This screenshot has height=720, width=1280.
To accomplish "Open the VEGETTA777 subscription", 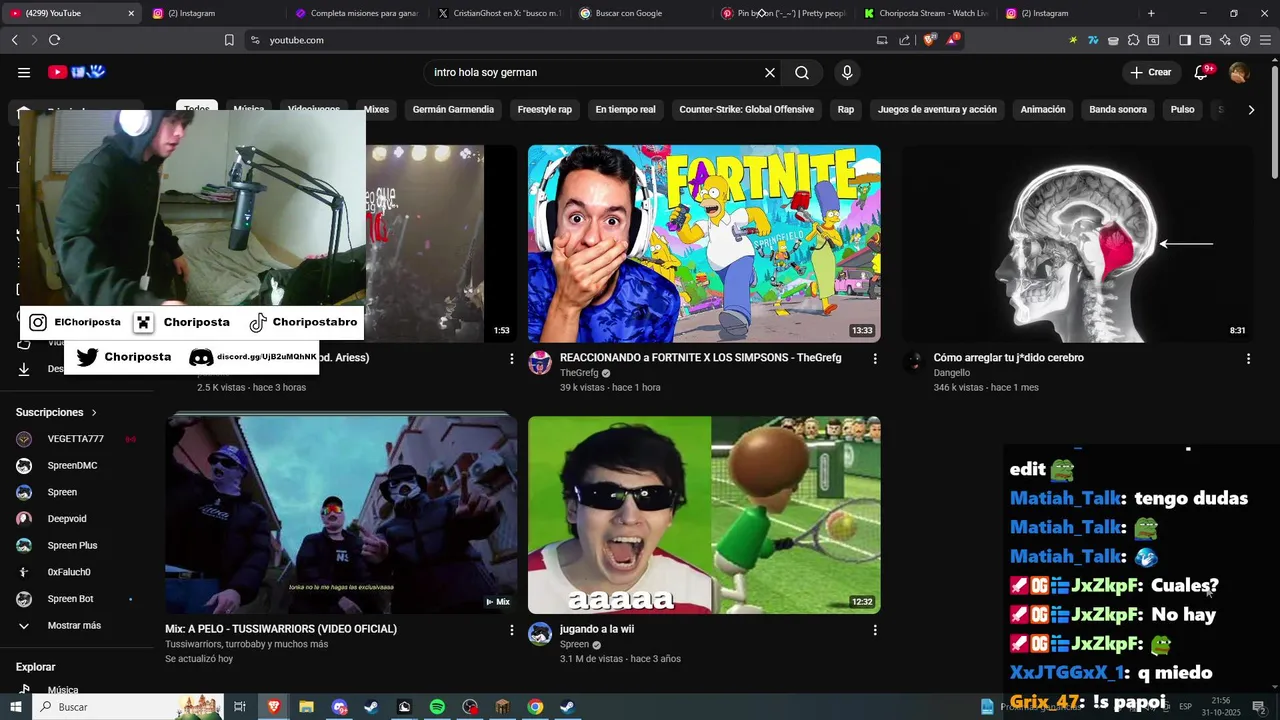I will click(76, 439).
